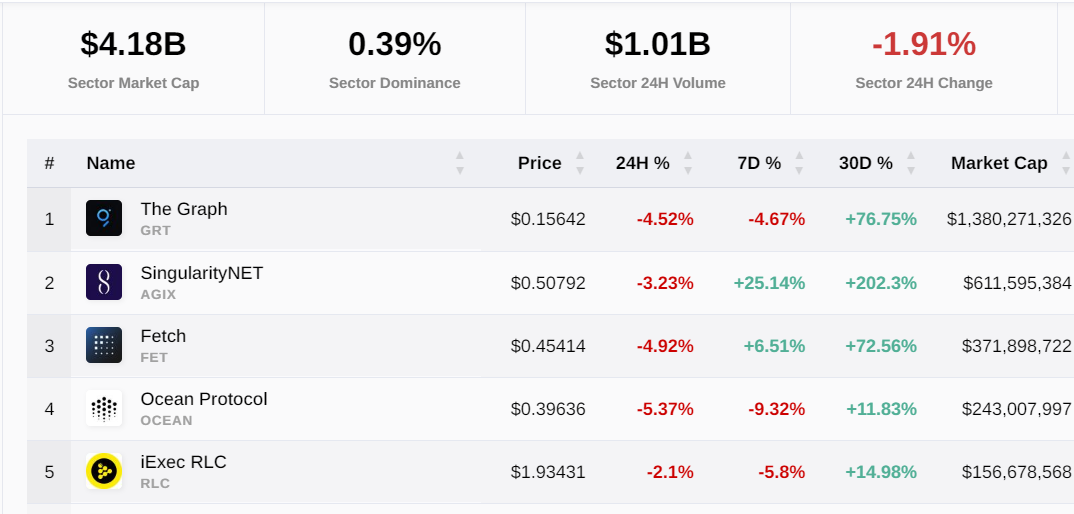Open The Graph coin logo
Image resolution: width=1074 pixels, height=514 pixels.
(104, 218)
